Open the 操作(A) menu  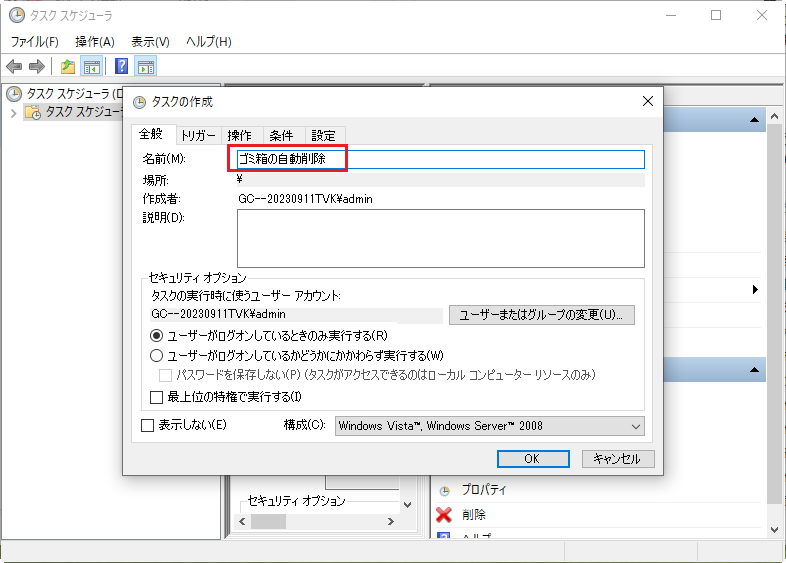tap(95, 42)
